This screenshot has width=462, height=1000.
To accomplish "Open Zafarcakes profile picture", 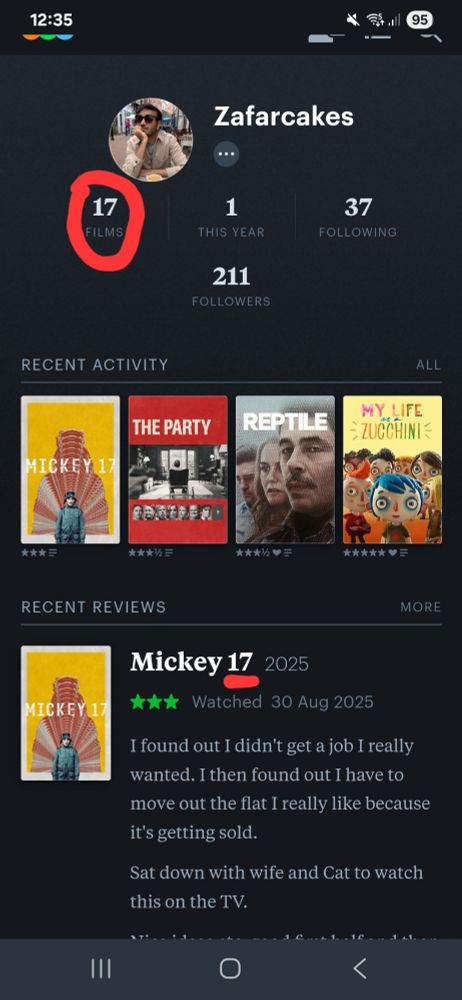I will (151, 140).
